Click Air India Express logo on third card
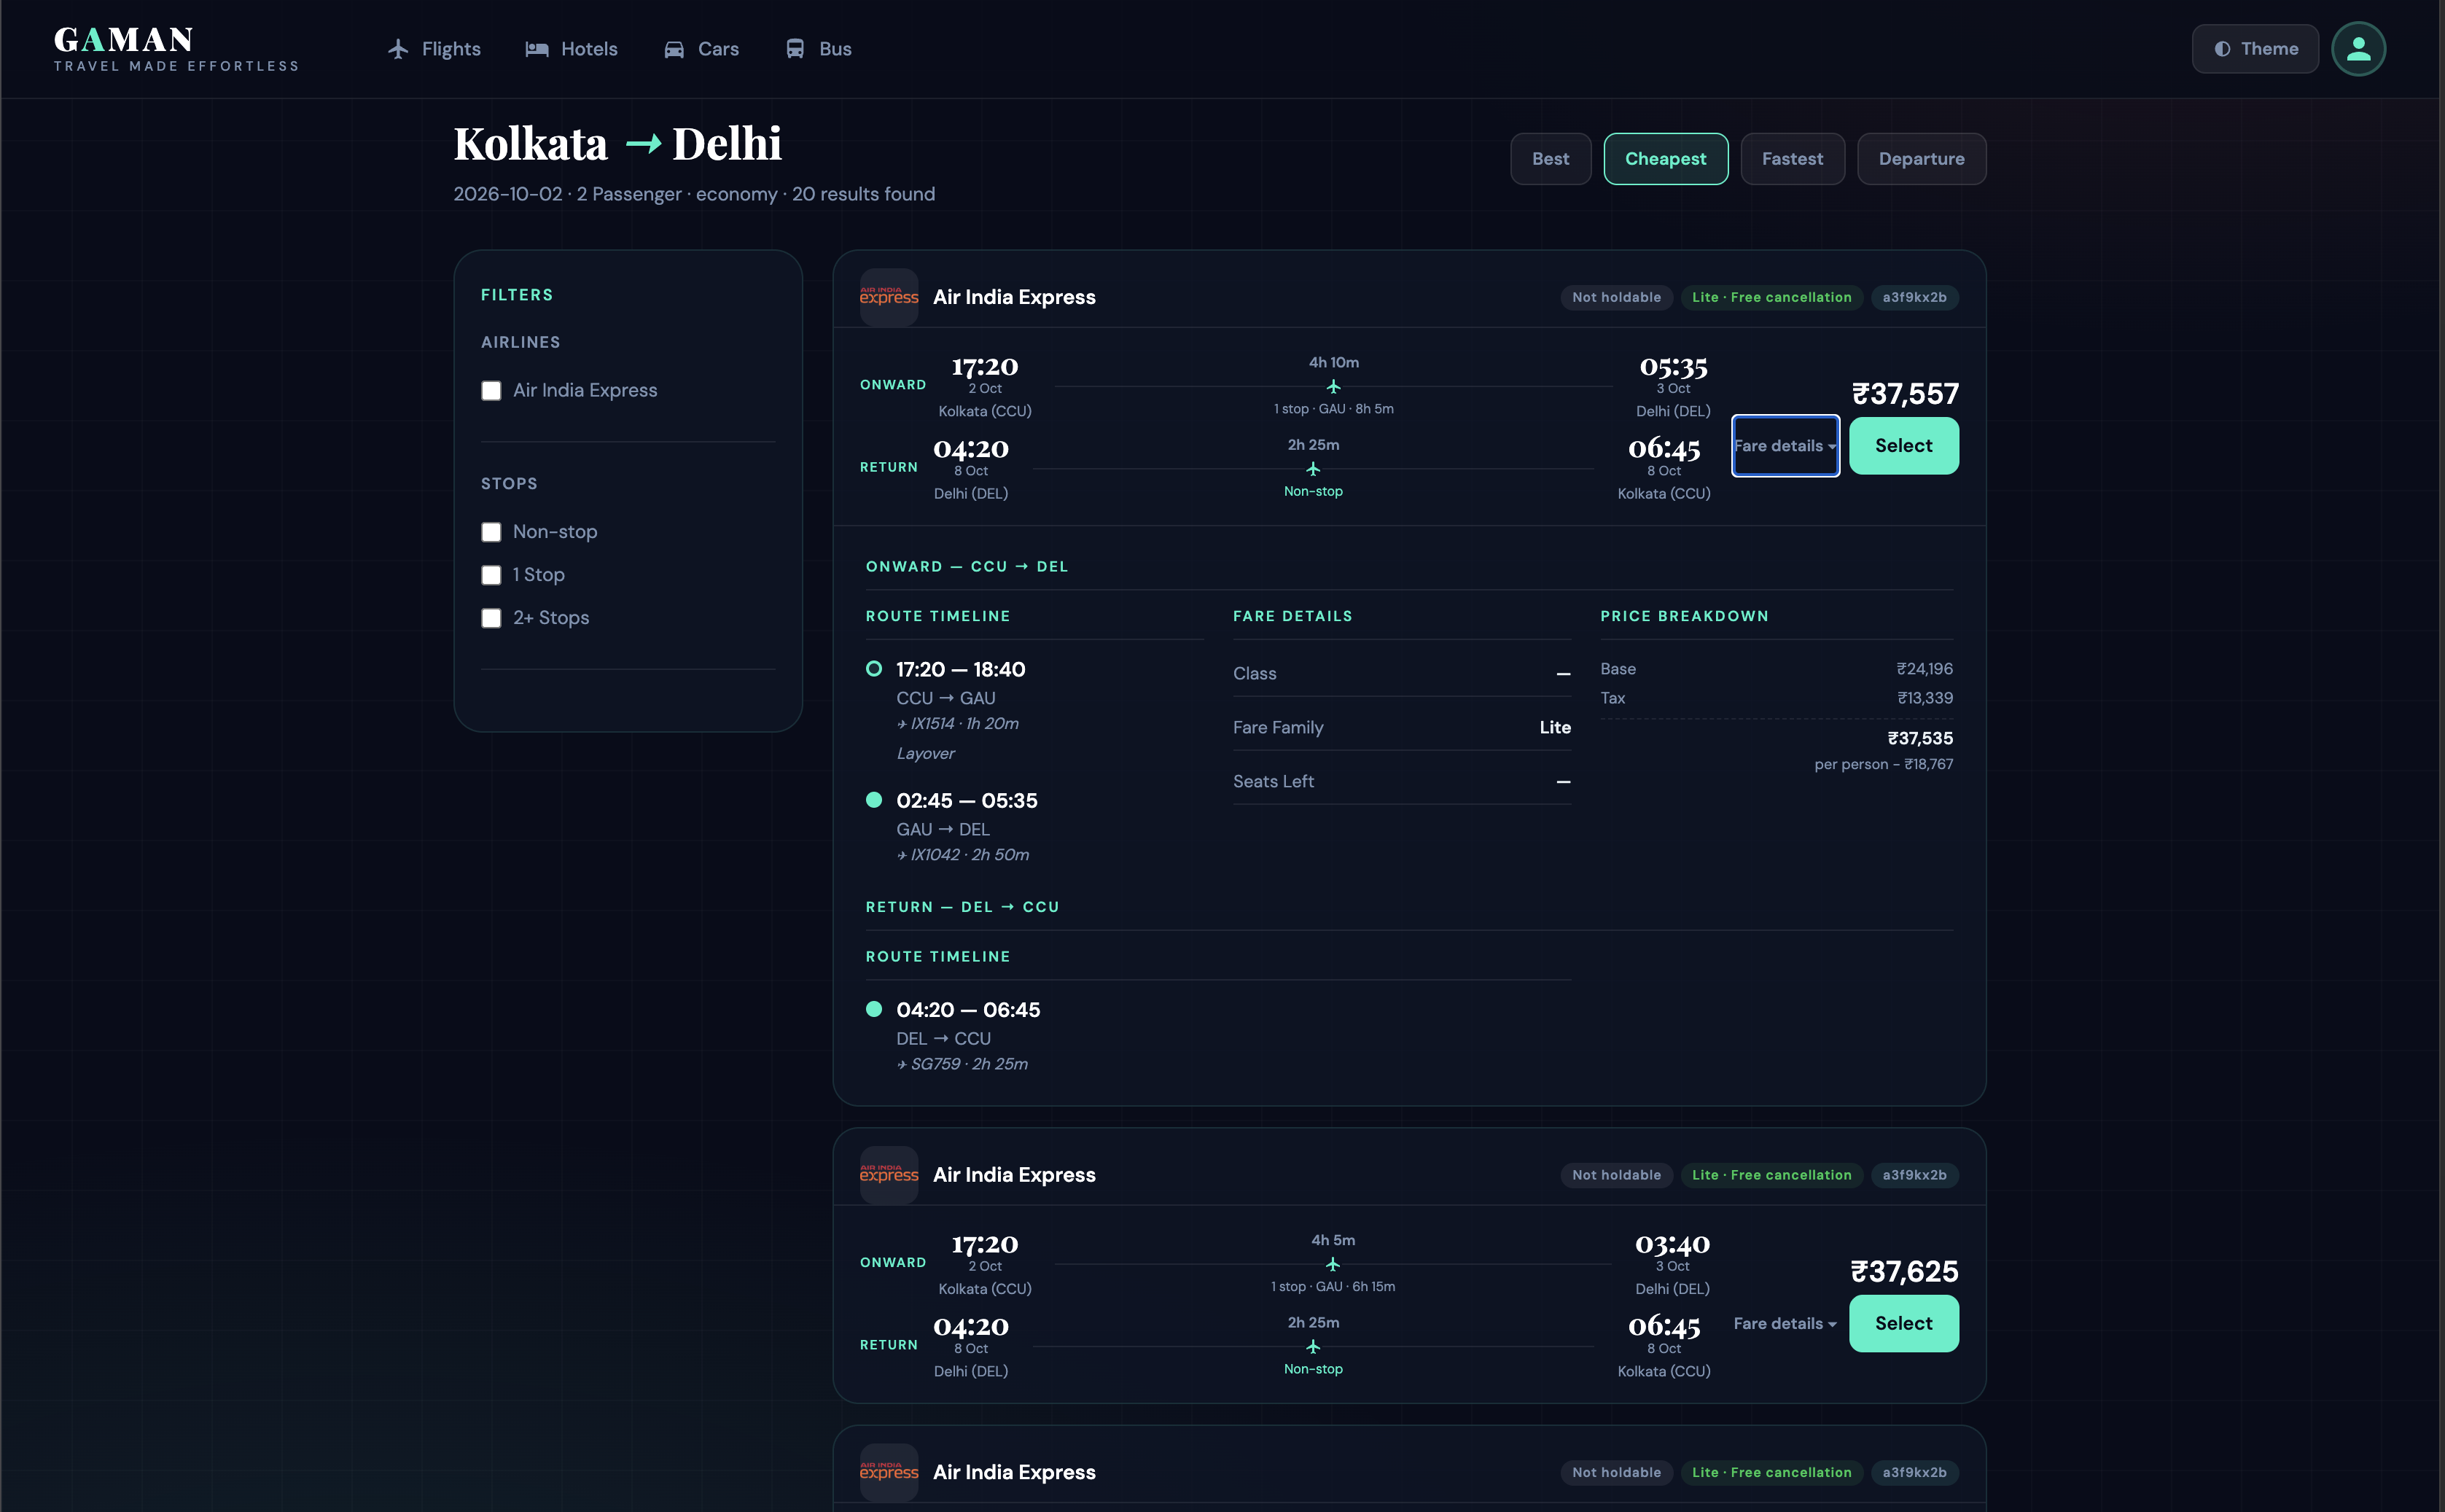This screenshot has height=1512, width=2445. coord(889,1472)
